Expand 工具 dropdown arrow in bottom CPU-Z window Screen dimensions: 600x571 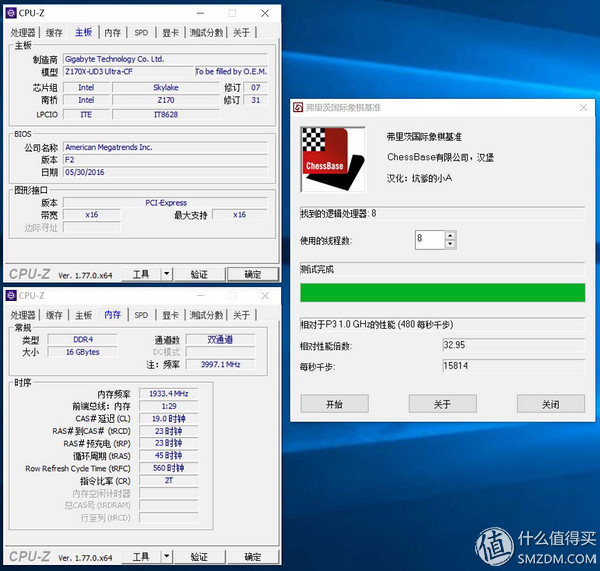[x=166, y=557]
